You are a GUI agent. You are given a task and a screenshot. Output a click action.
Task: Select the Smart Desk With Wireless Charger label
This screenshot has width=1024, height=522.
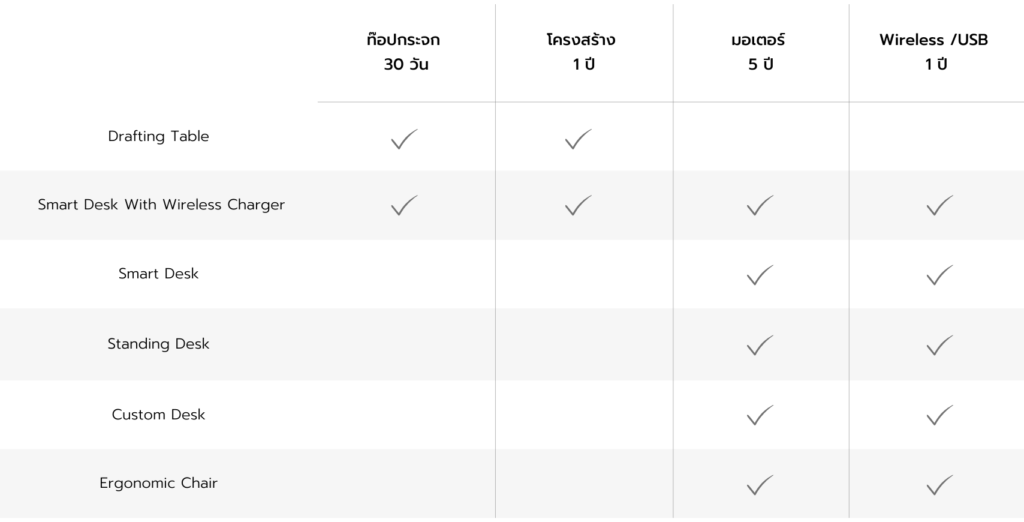pos(161,205)
